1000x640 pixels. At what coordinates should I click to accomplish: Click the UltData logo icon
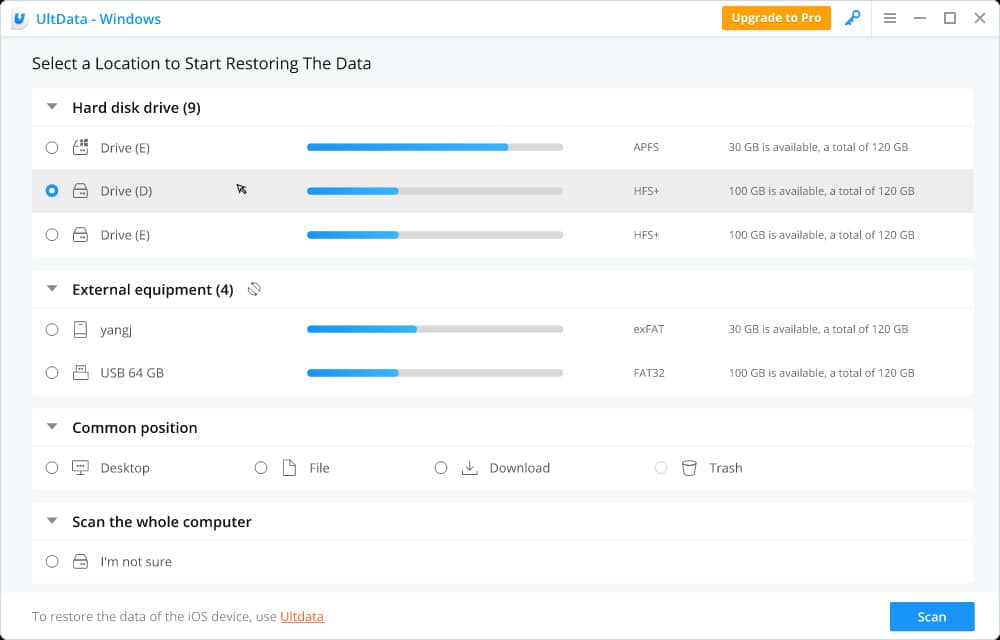[20, 19]
